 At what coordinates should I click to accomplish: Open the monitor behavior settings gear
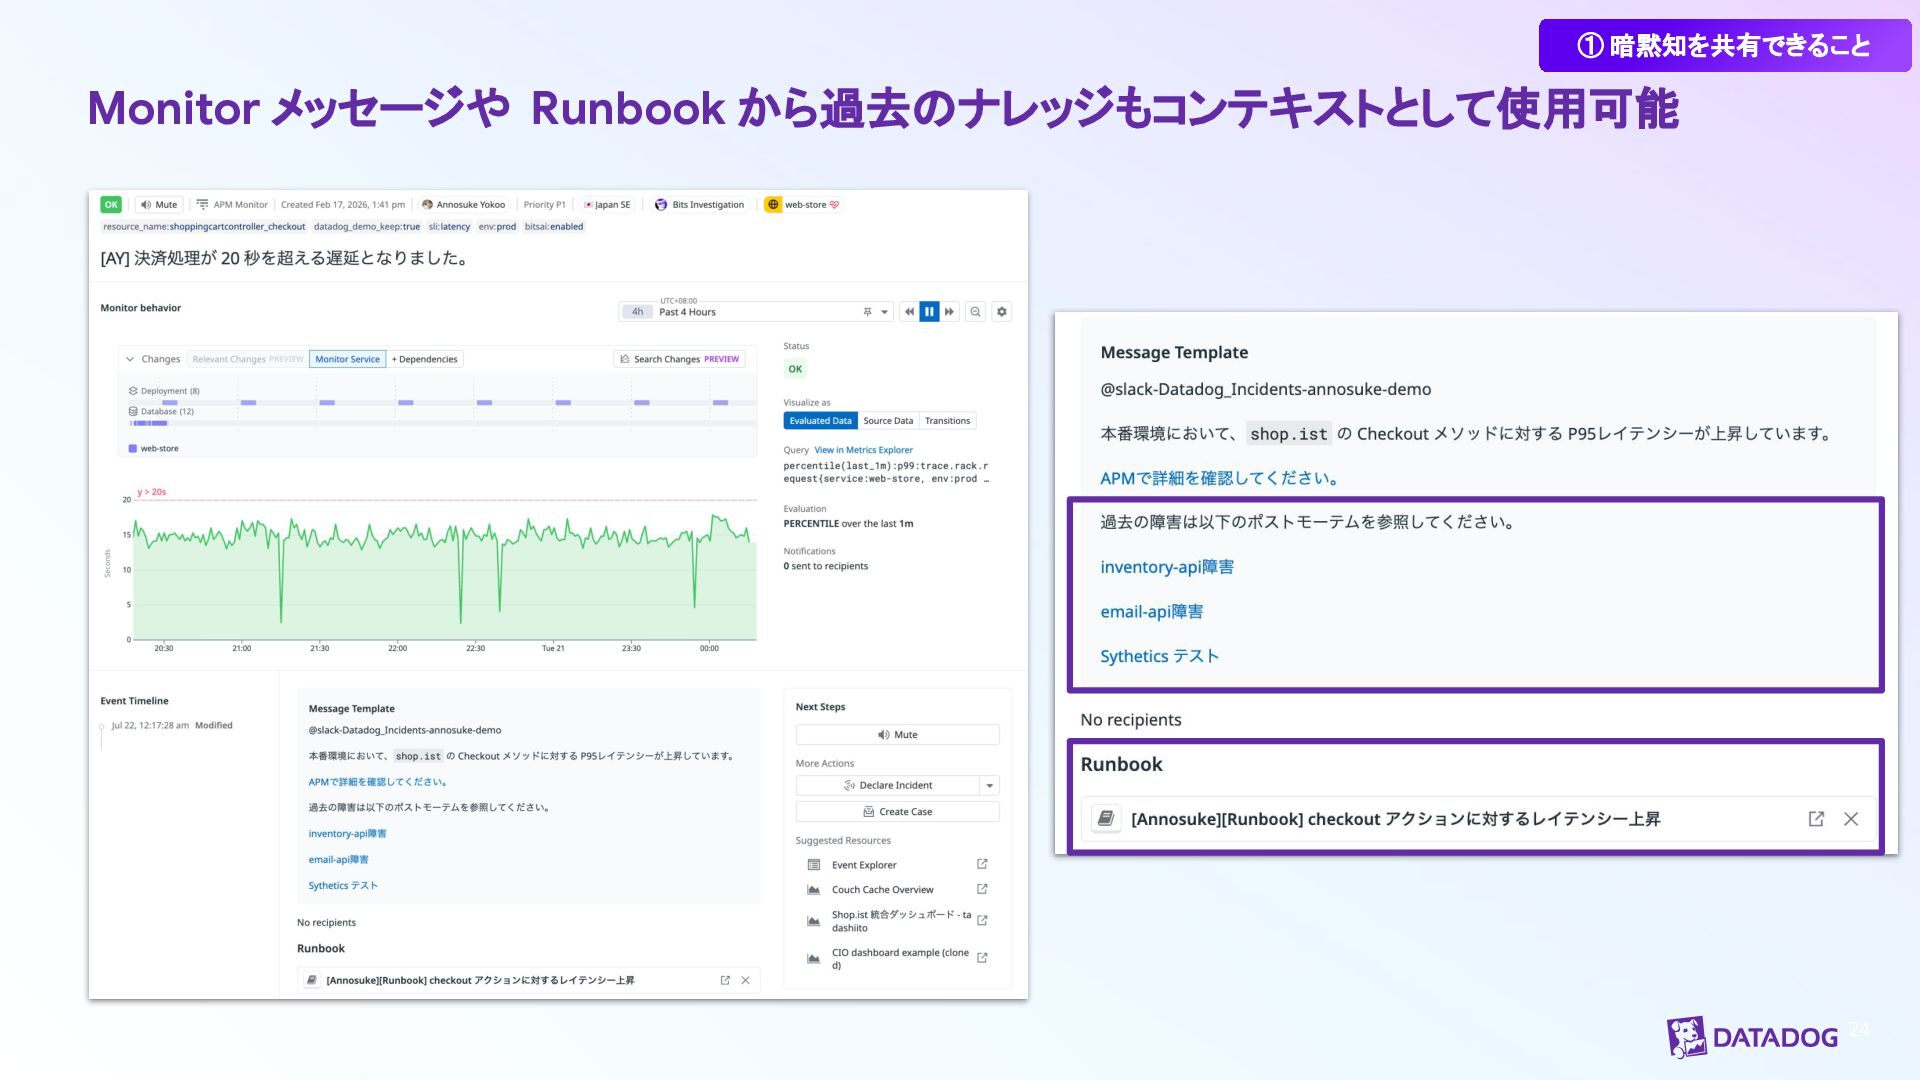tap(1002, 312)
